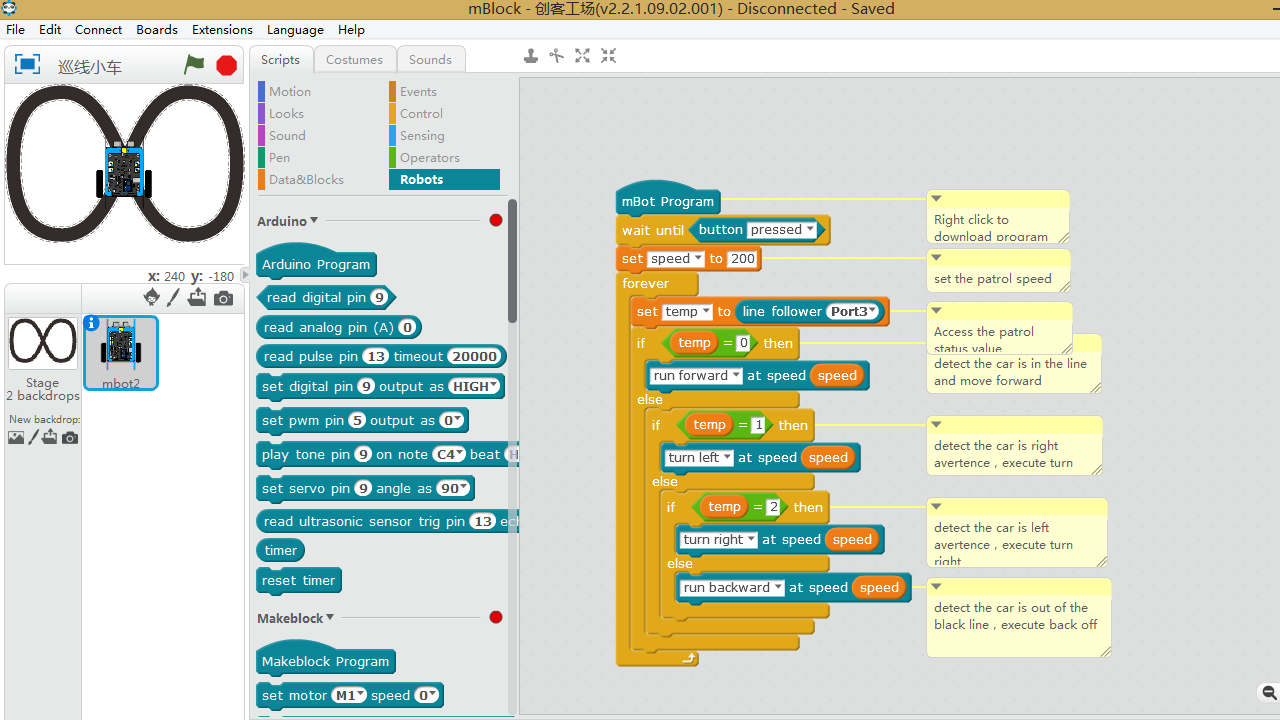1280x720 pixels.
Task: Create a new sprite from the camera
Action: click(x=223, y=298)
